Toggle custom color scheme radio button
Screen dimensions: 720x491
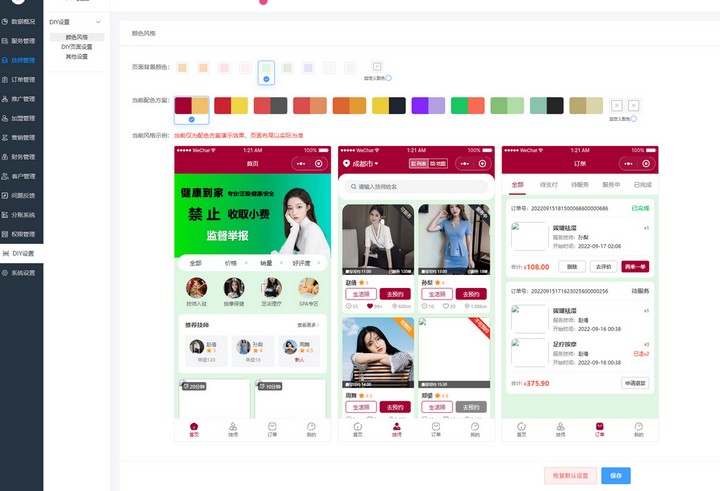tap(634, 119)
